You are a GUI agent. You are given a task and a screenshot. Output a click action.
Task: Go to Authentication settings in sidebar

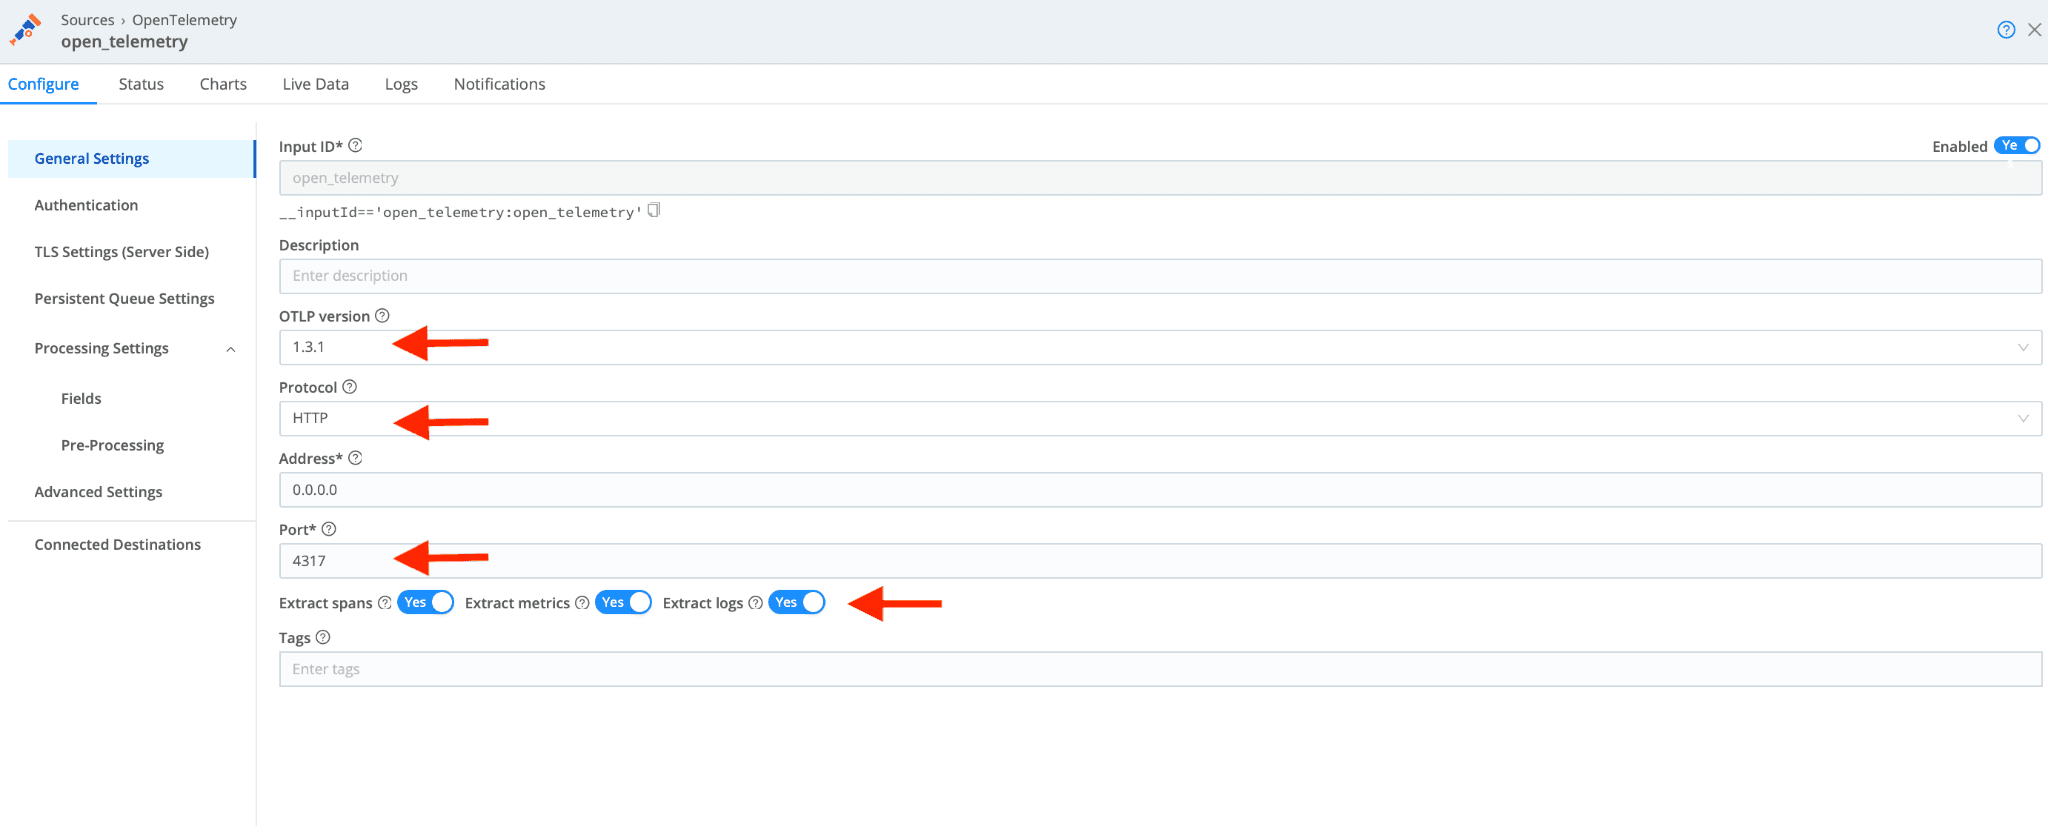coord(86,205)
